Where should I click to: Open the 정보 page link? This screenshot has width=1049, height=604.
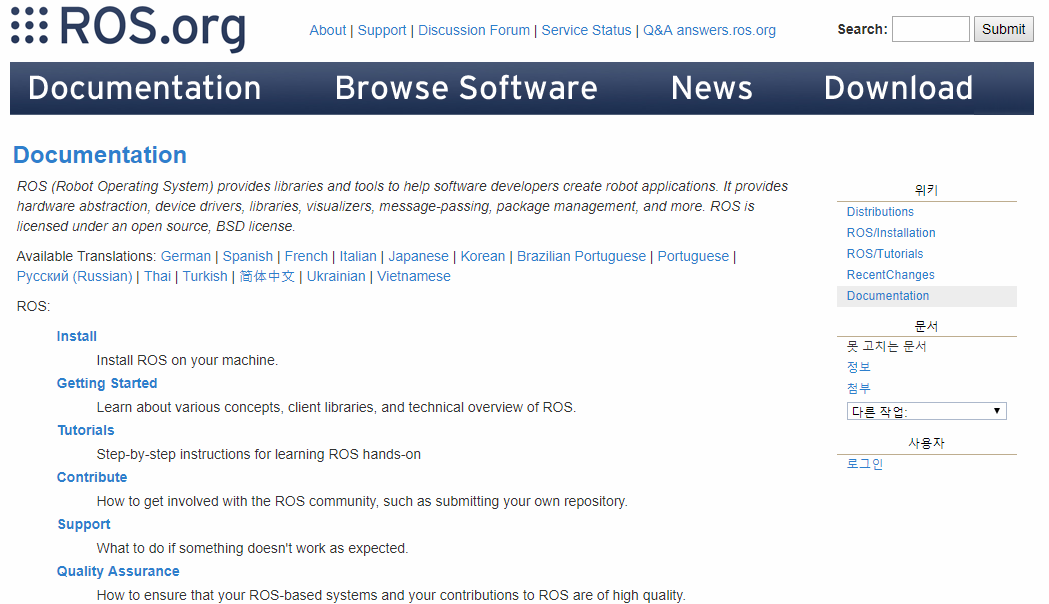pos(858,367)
